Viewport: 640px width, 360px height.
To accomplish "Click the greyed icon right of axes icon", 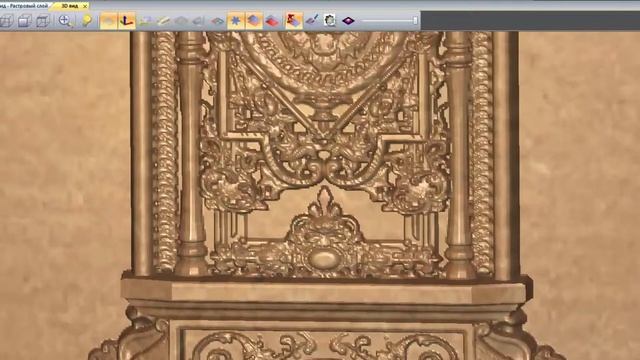I will pos(145,21).
